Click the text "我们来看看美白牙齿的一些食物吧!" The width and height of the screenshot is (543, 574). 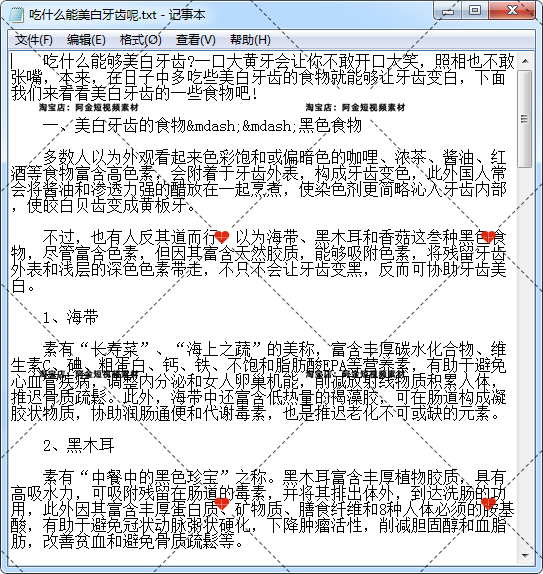135,94
